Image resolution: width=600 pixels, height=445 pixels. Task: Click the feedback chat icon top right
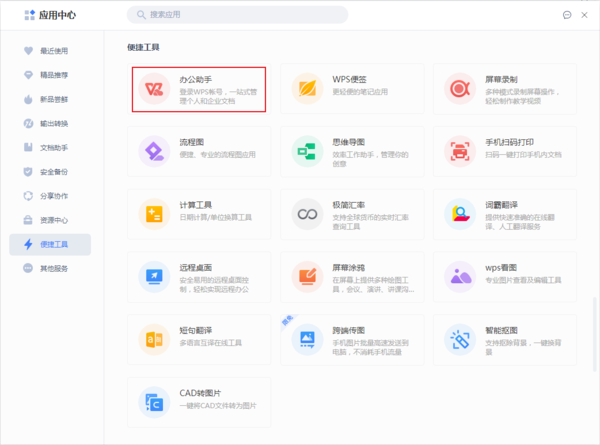point(566,15)
